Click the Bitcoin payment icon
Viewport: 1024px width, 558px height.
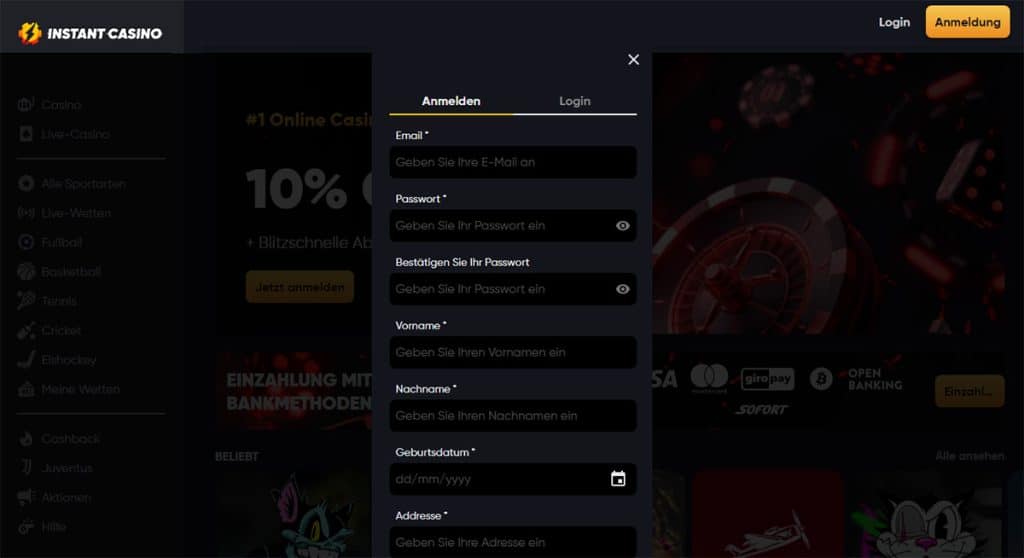[x=821, y=379]
